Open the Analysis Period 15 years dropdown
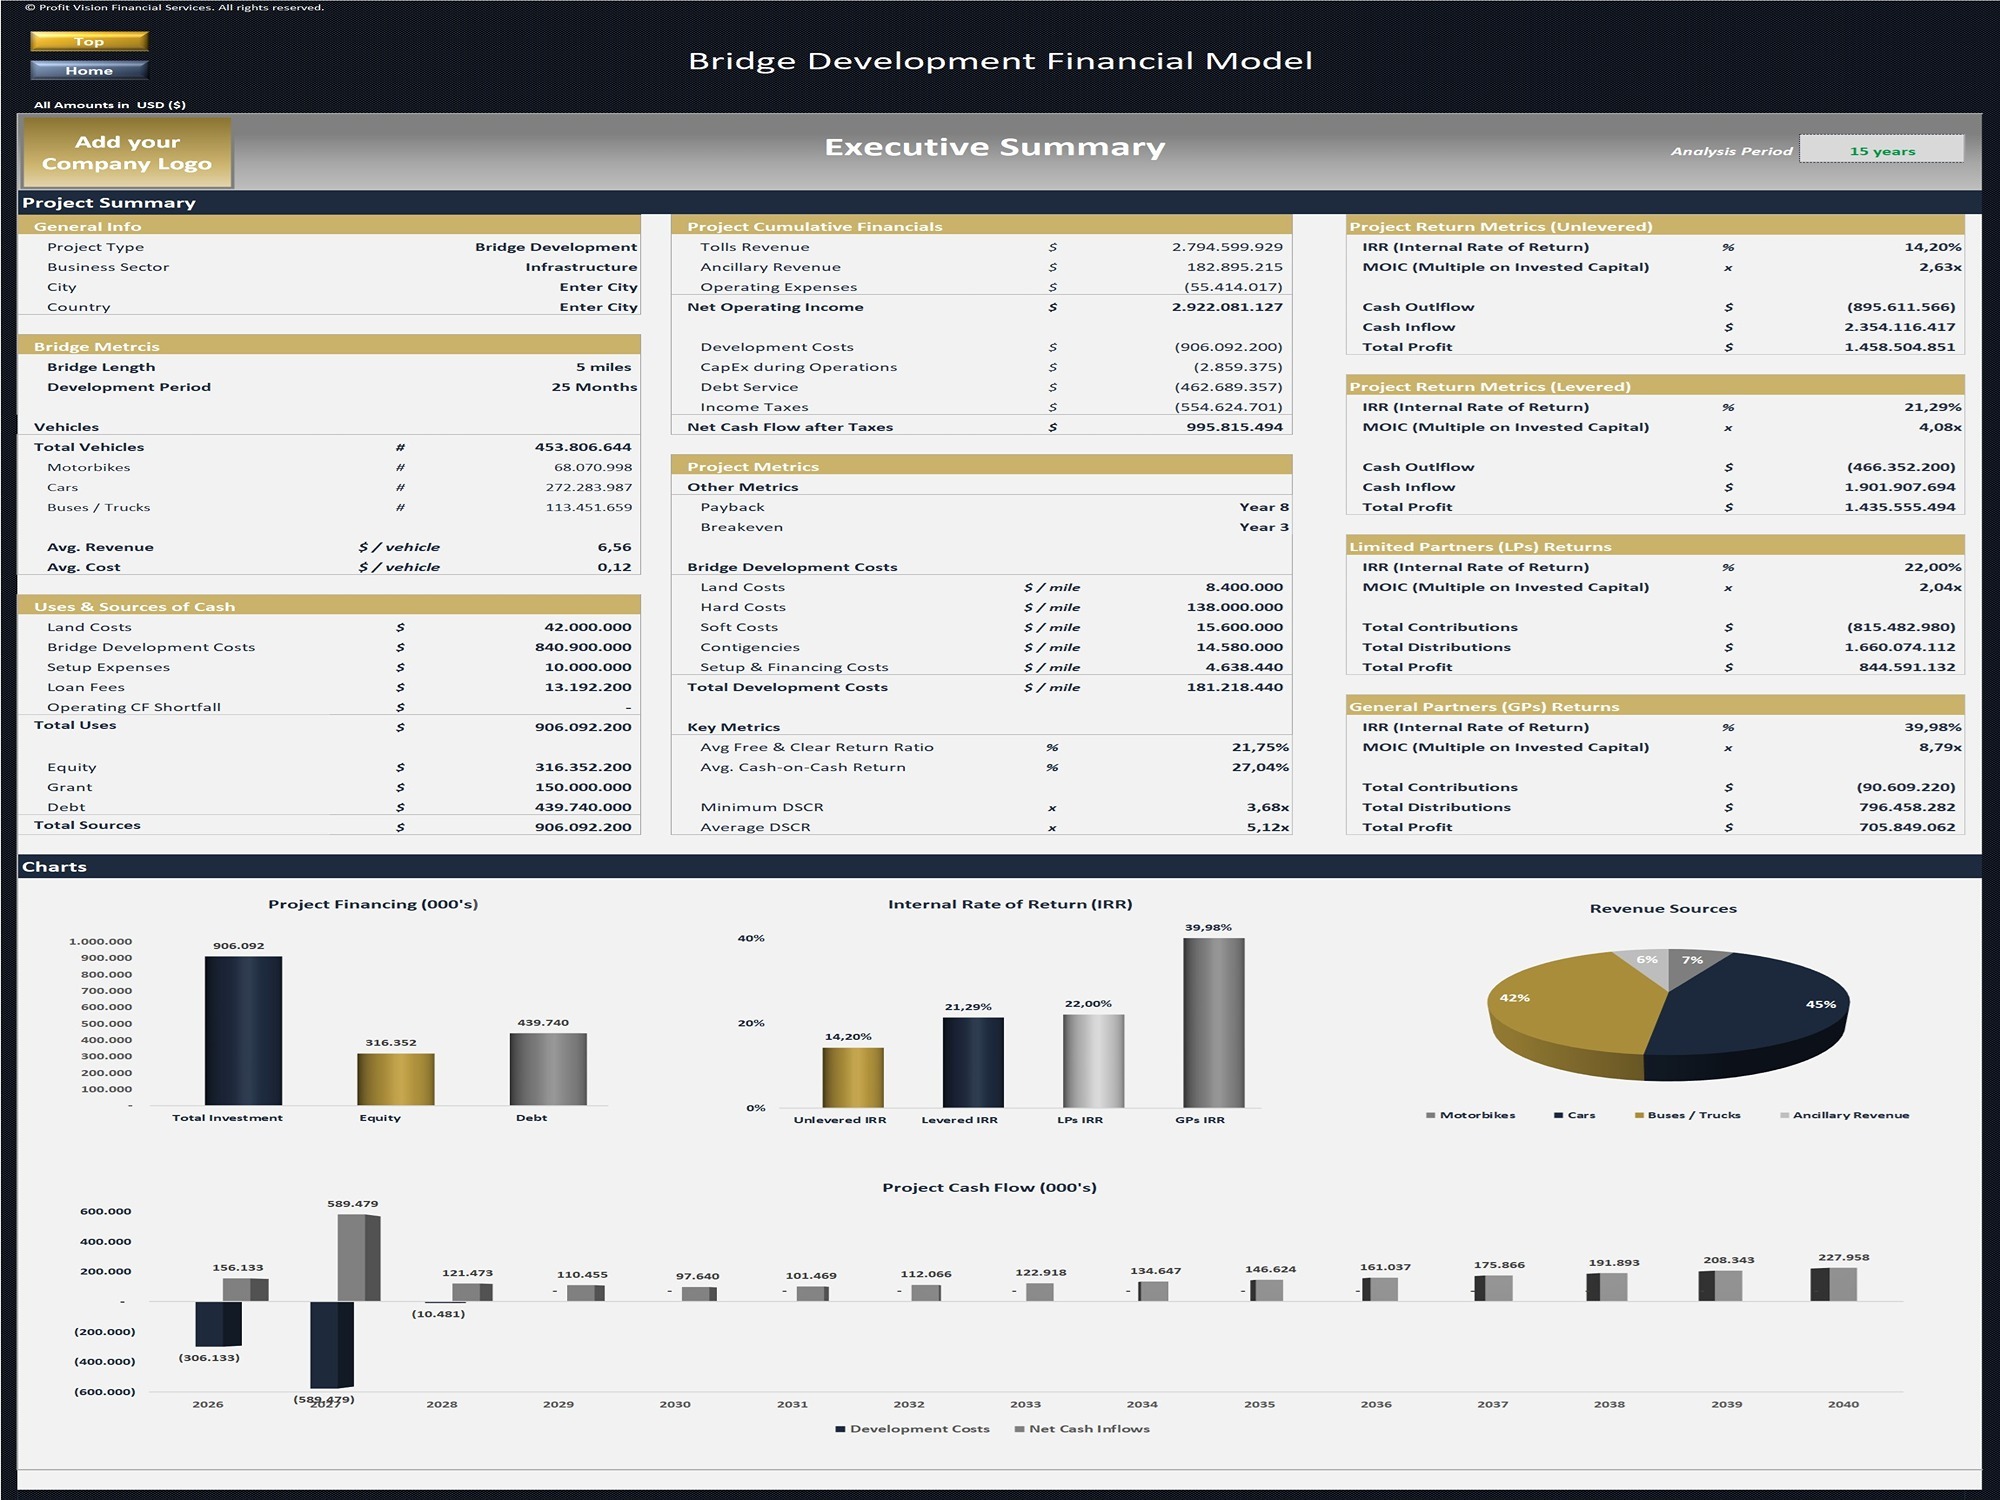Screen dimensions: 2000x1500 [x=1881, y=151]
